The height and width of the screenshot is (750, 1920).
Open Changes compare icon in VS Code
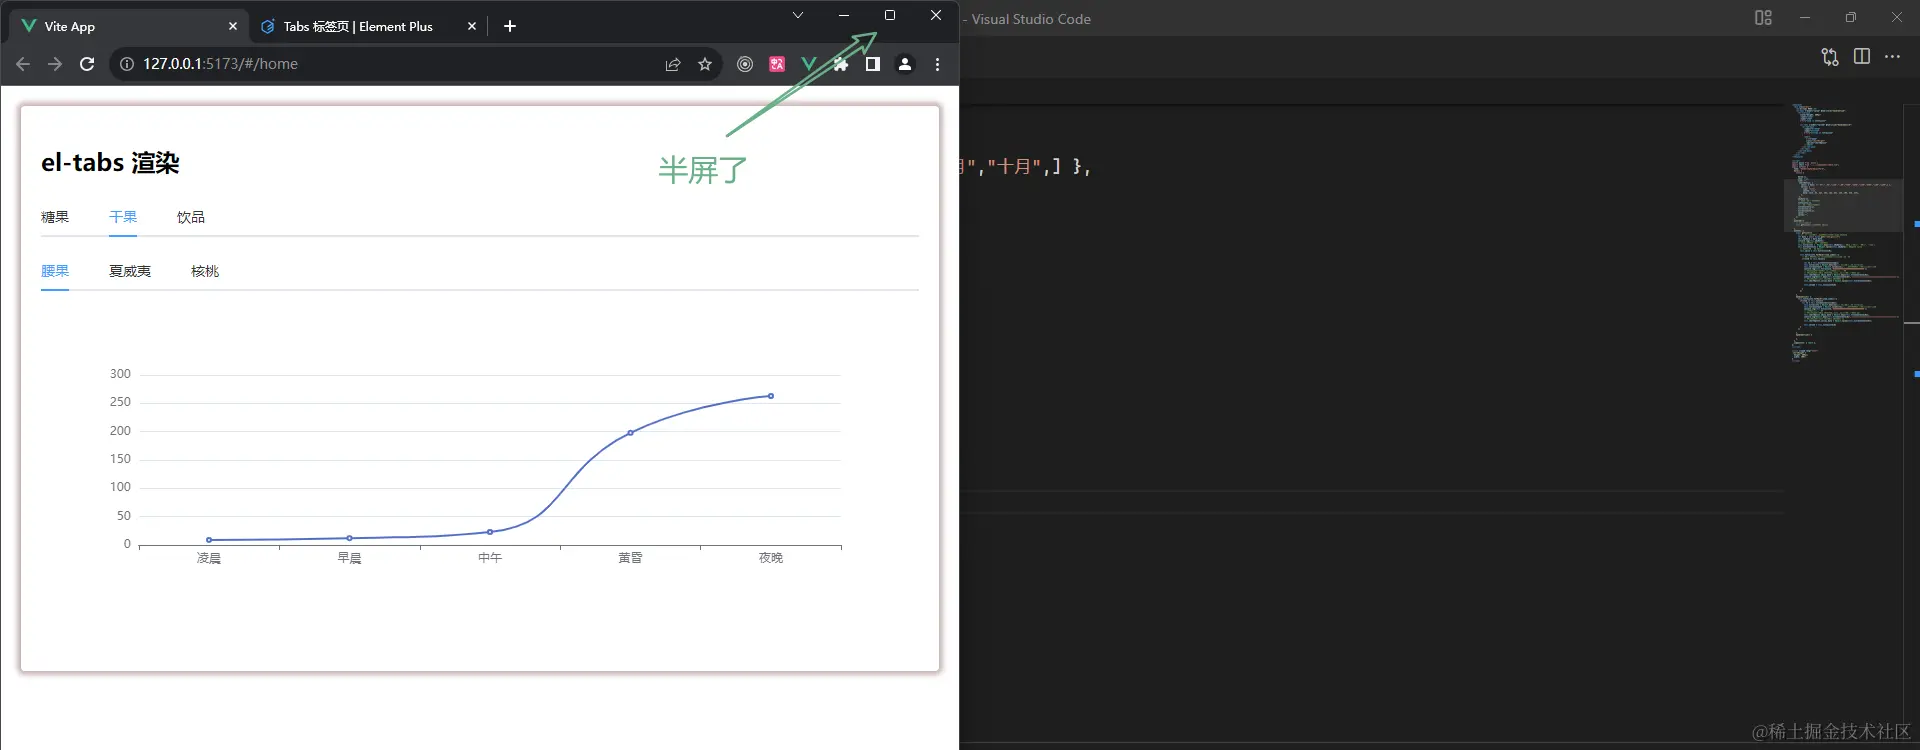pos(1830,57)
